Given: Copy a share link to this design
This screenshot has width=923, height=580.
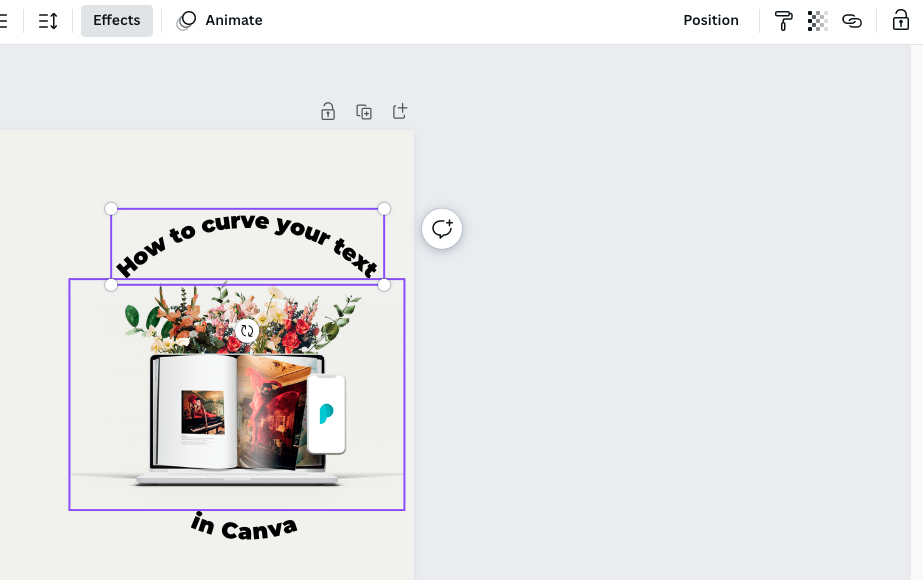Looking at the screenshot, I should coord(851,20).
